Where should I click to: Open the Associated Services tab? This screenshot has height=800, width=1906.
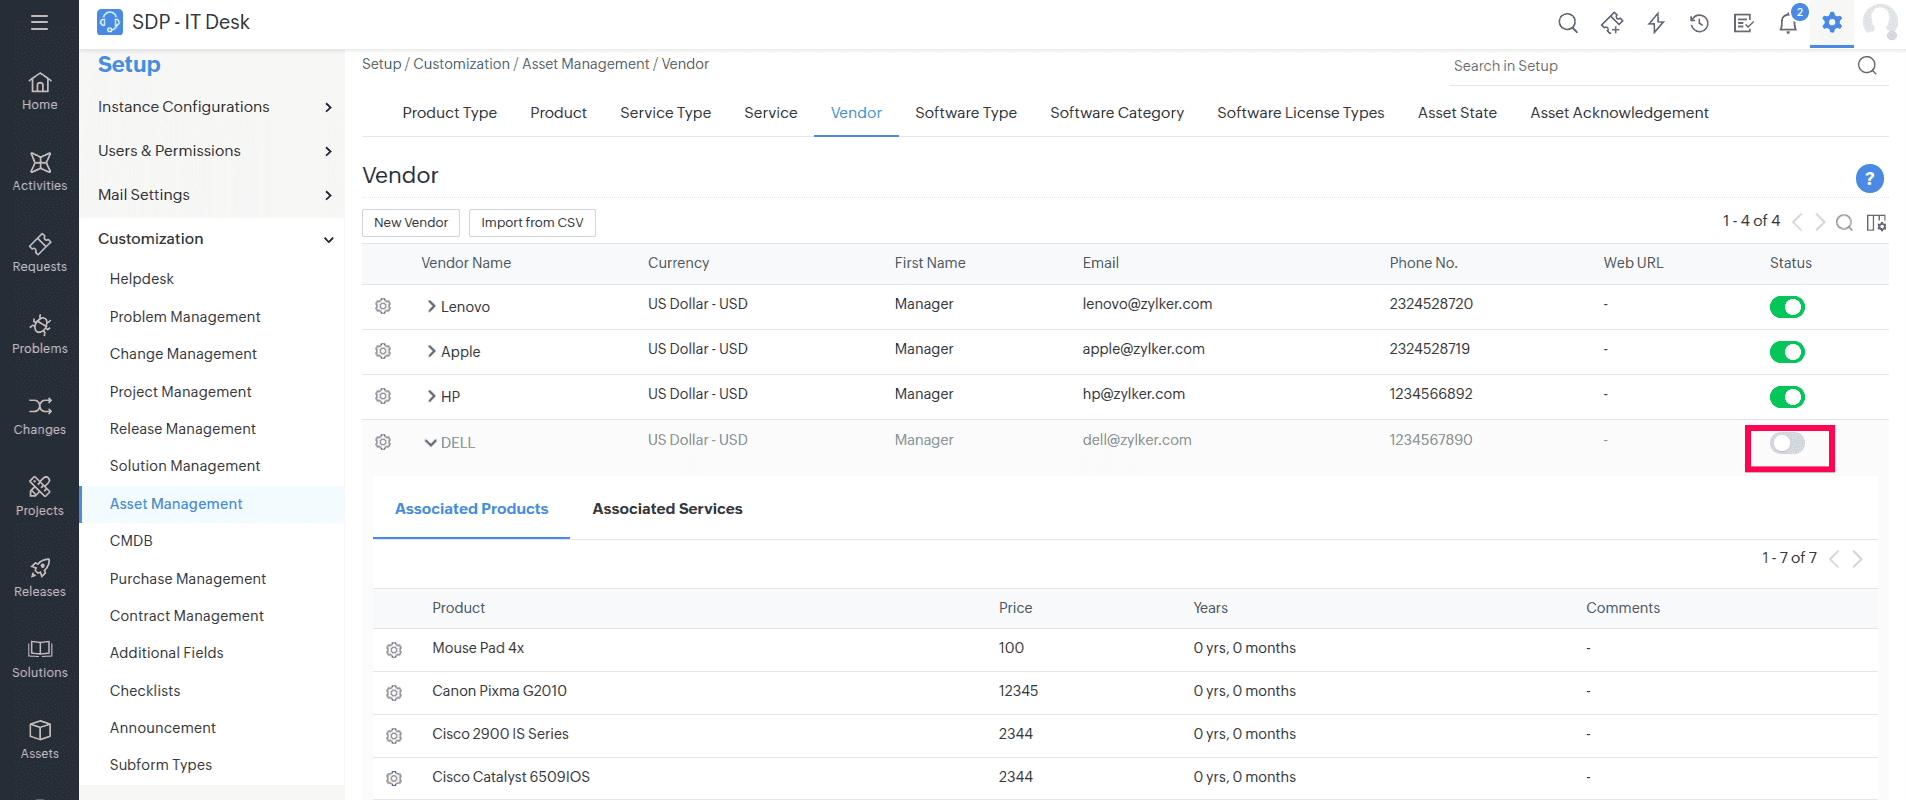tap(667, 509)
